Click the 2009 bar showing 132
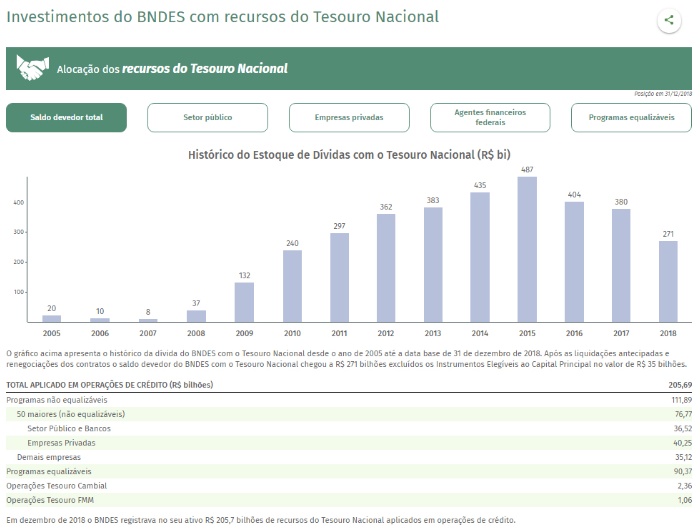 click(244, 302)
